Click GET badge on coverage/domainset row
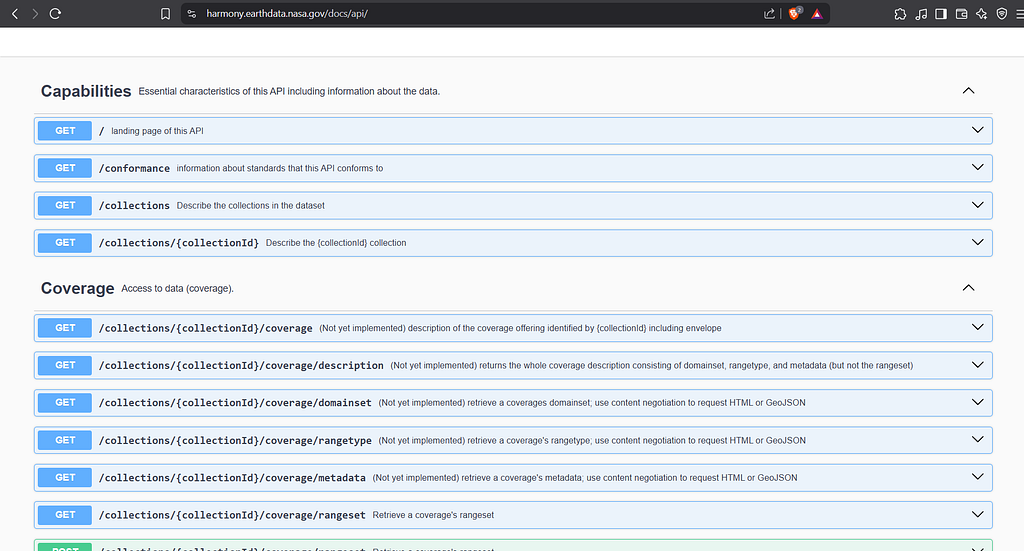Image resolution: width=1024 pixels, height=551 pixels. [65, 402]
